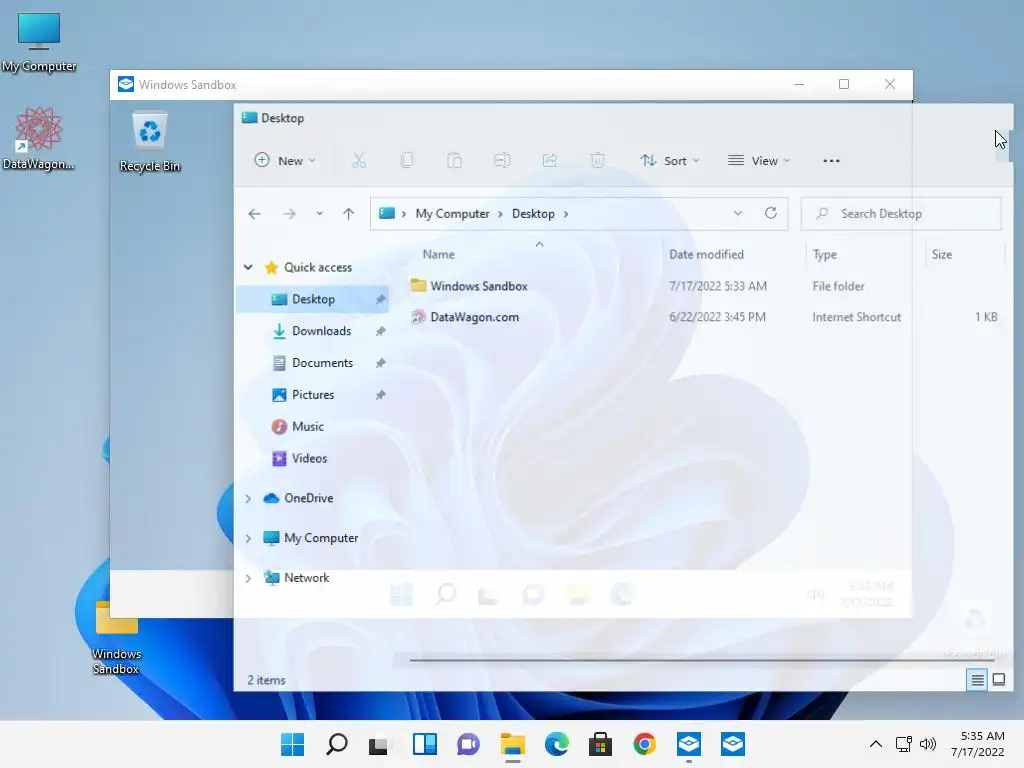
Task: Click the Delete trash icon
Action: tap(598, 160)
